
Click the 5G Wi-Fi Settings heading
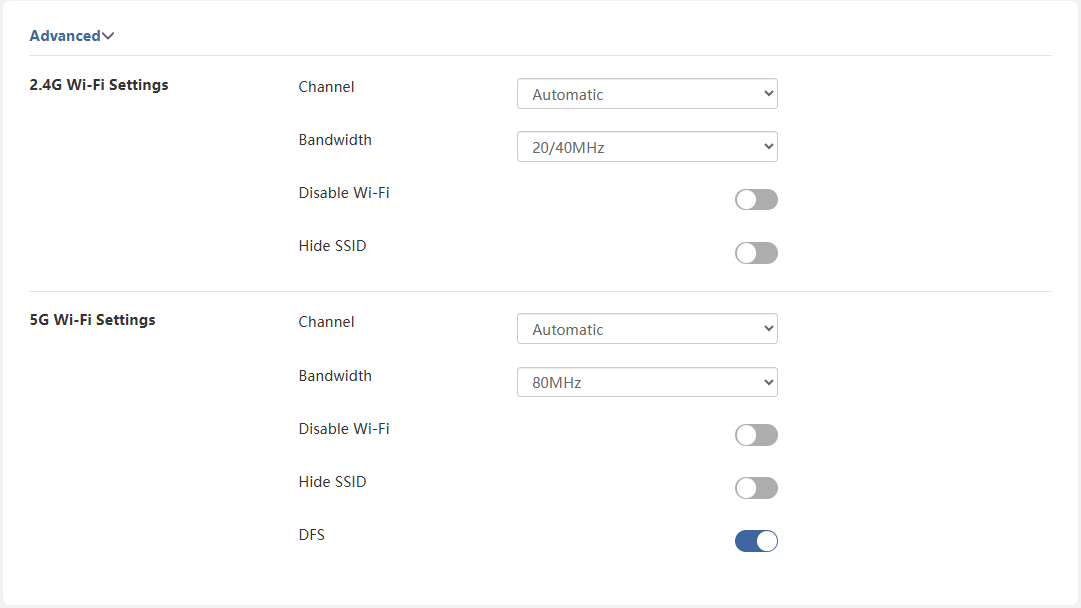pos(92,320)
